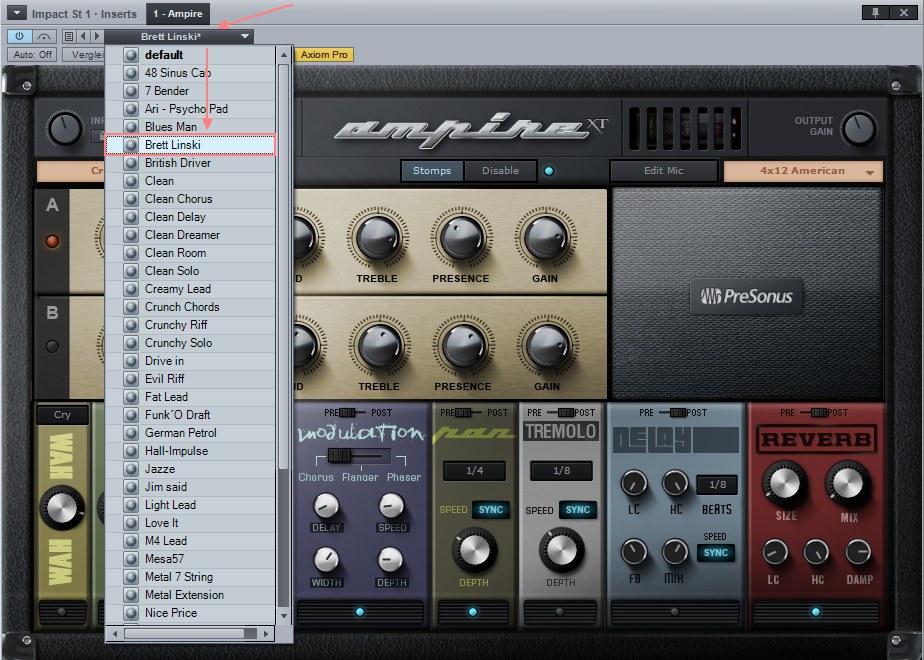Toggle the Wah pedal footswitch
The image size is (924, 660).
click(62, 612)
